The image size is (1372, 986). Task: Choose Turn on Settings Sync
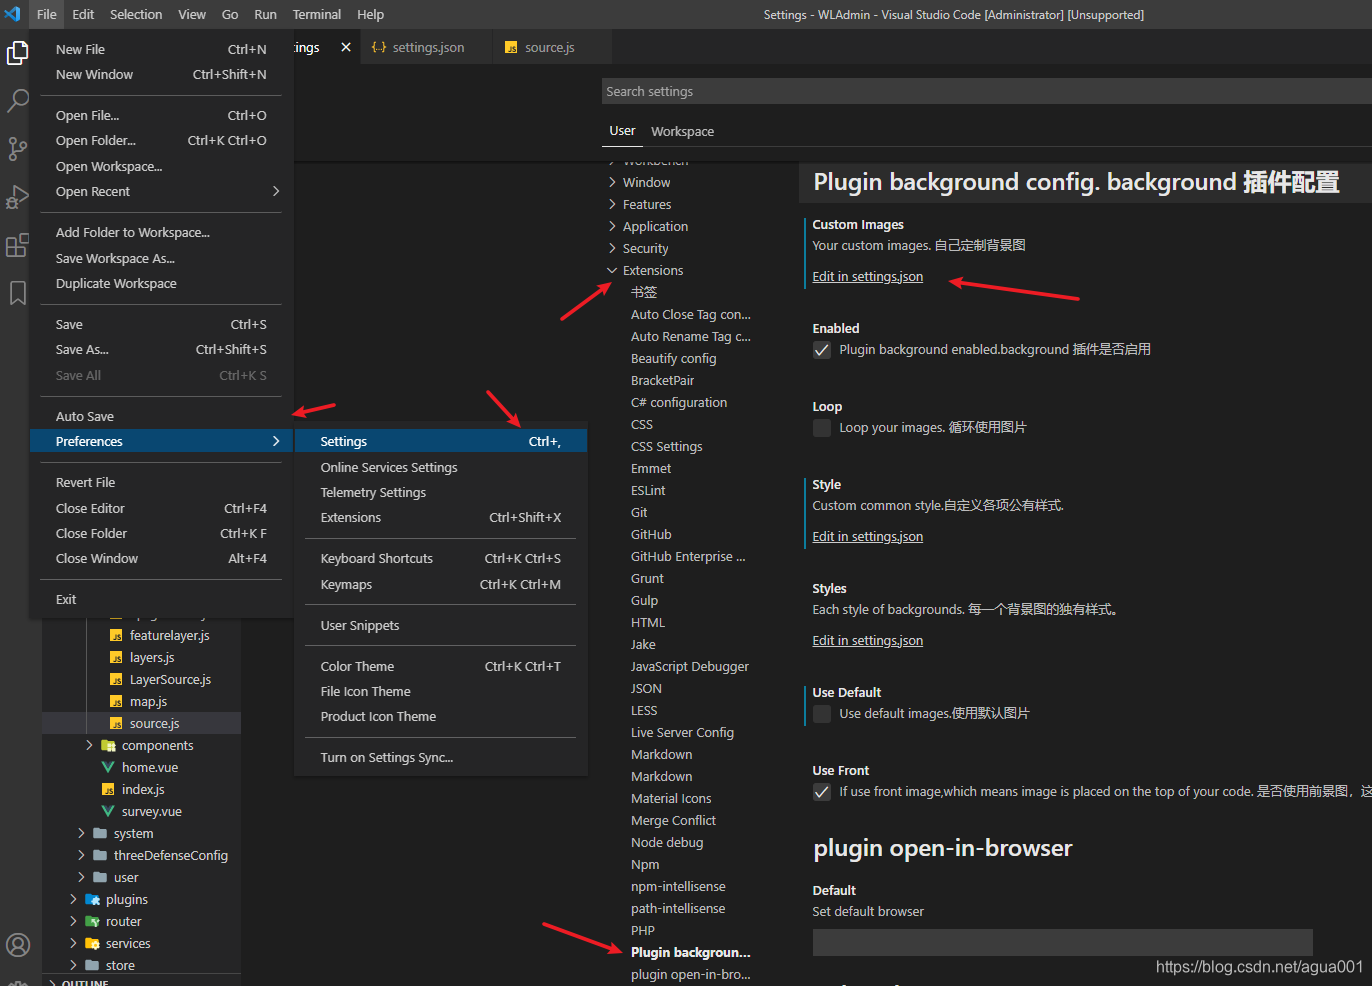tap(440, 757)
